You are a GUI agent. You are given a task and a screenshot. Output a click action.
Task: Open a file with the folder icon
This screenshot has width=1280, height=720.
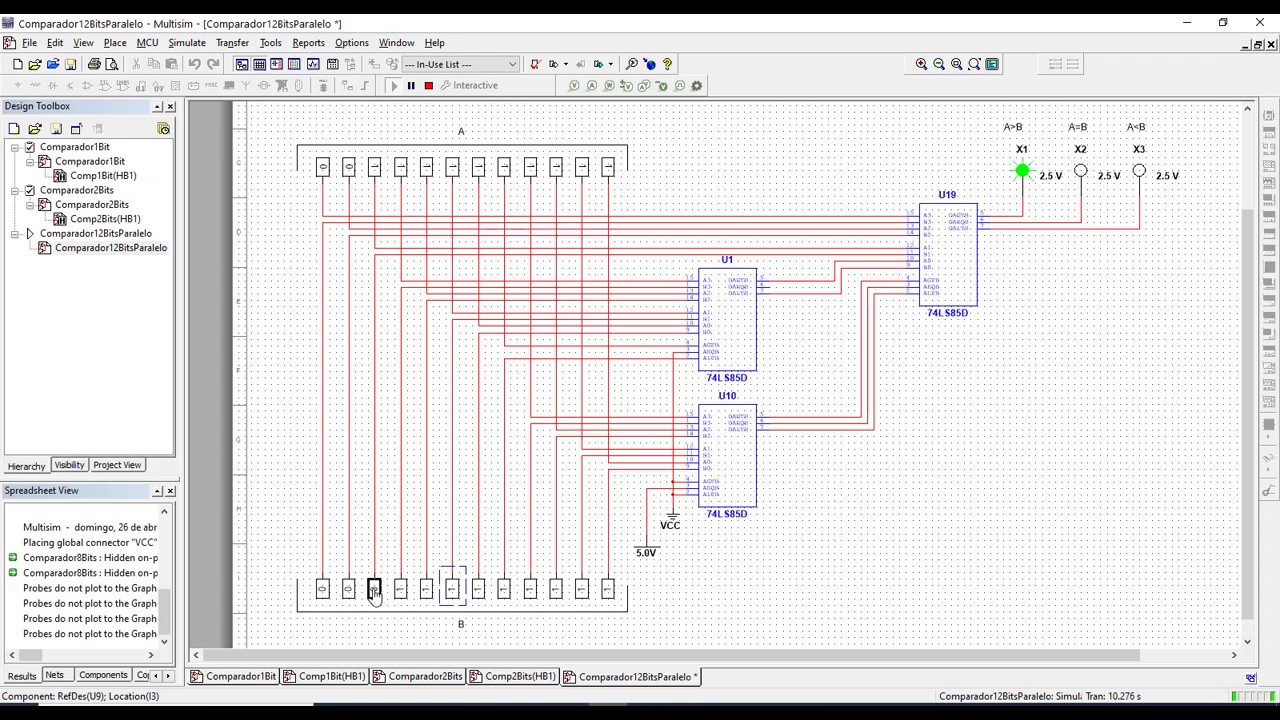[35, 64]
